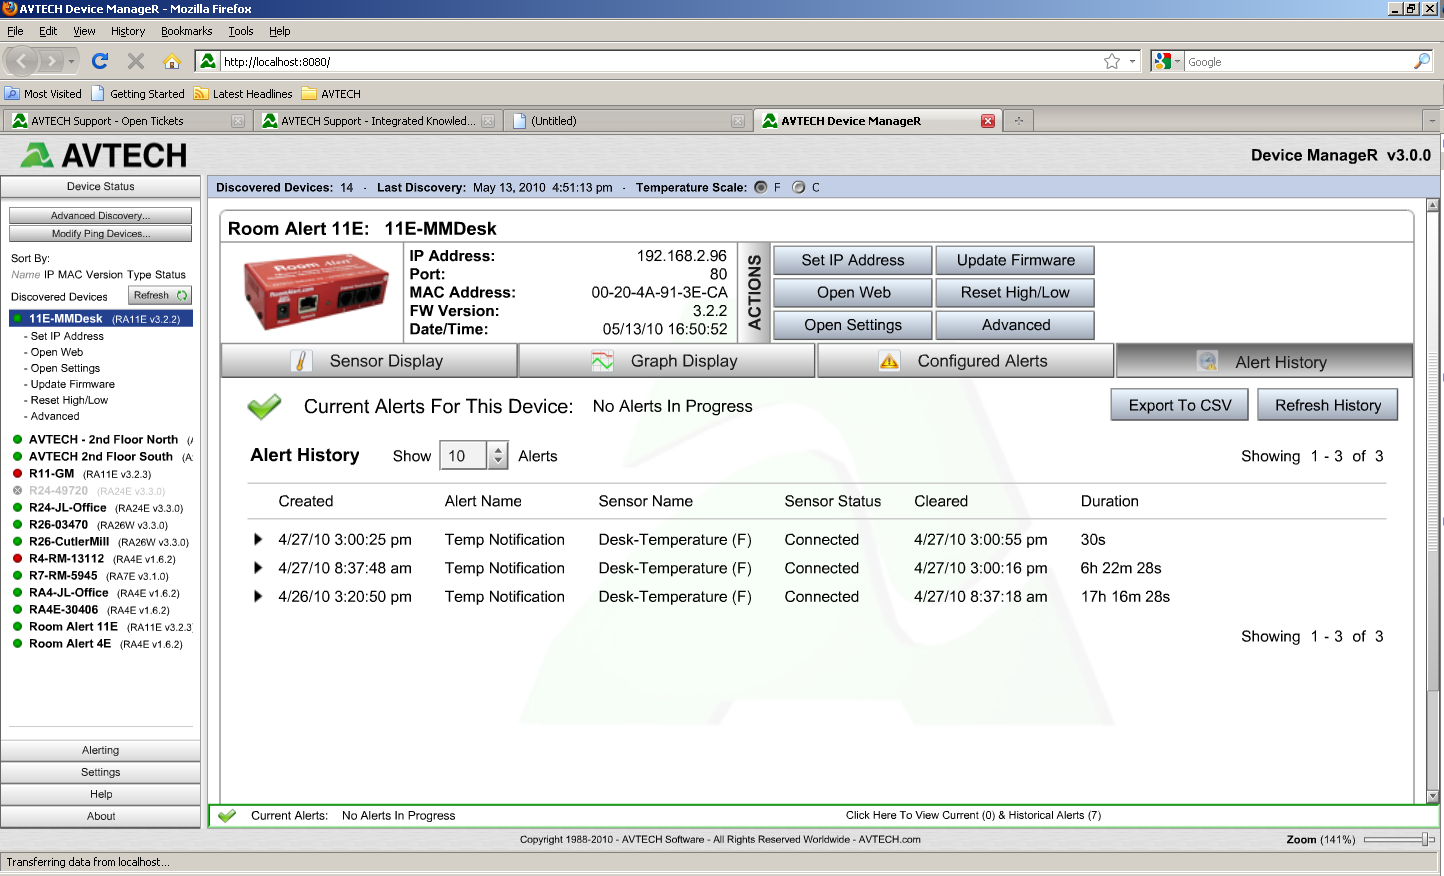Open the AVTECH bookmarks folder
Viewport: 1444px width, 876px height.
[331, 94]
